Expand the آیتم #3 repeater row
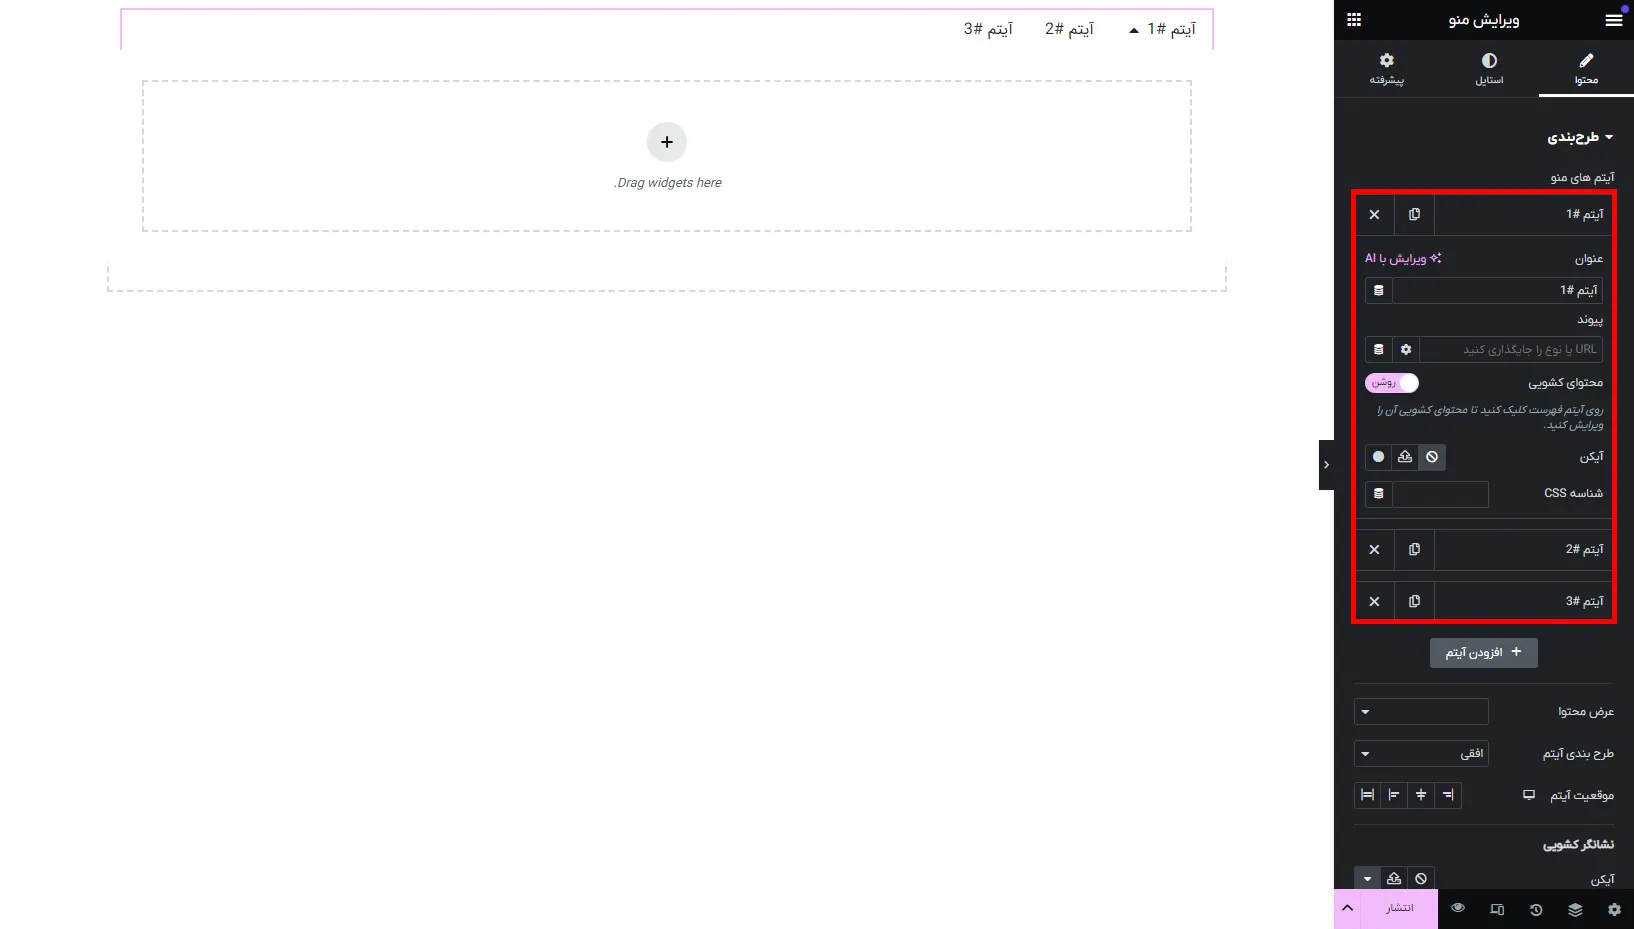Image resolution: width=1634 pixels, height=929 pixels. (1524, 601)
